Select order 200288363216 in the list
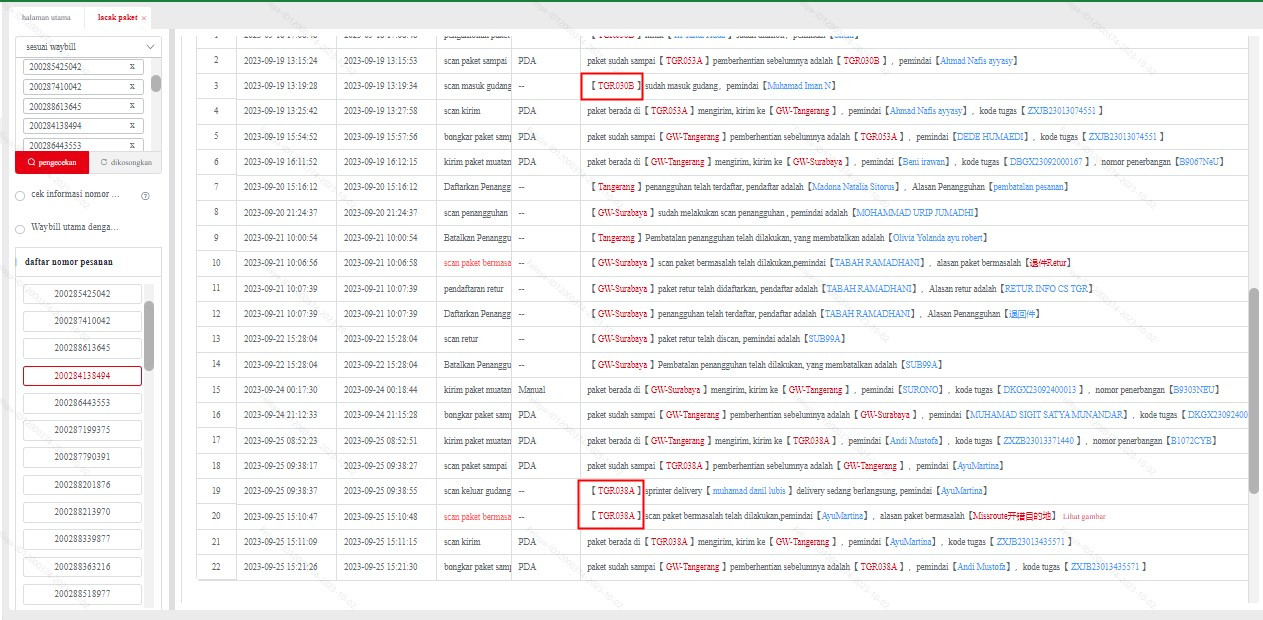Screen dimensions: 1263x620 pyautogui.click(x=82, y=566)
